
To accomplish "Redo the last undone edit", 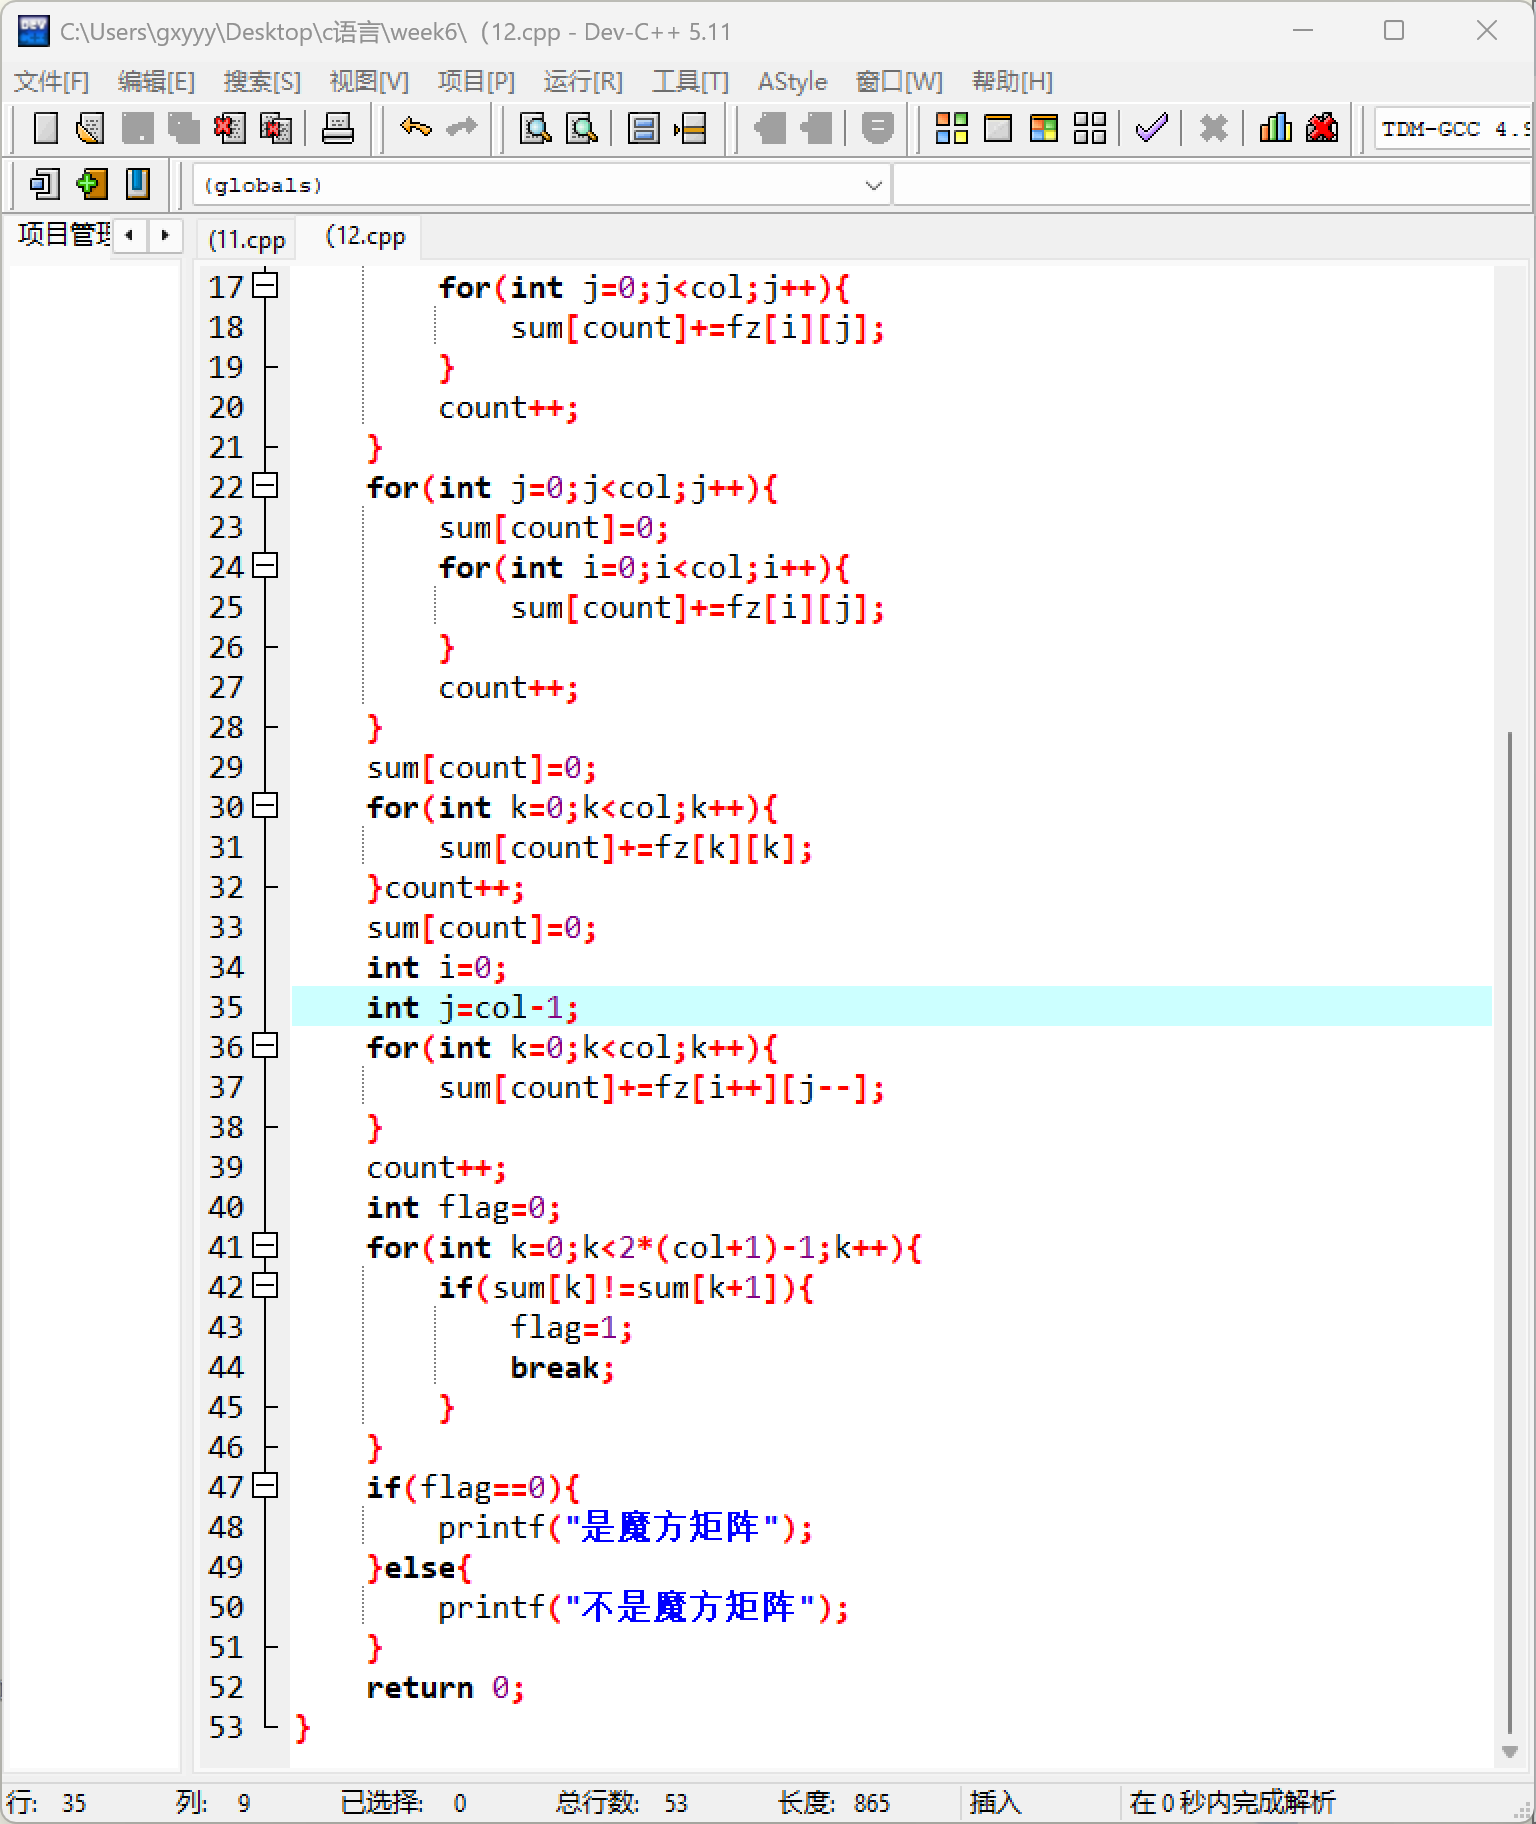I will point(462,128).
